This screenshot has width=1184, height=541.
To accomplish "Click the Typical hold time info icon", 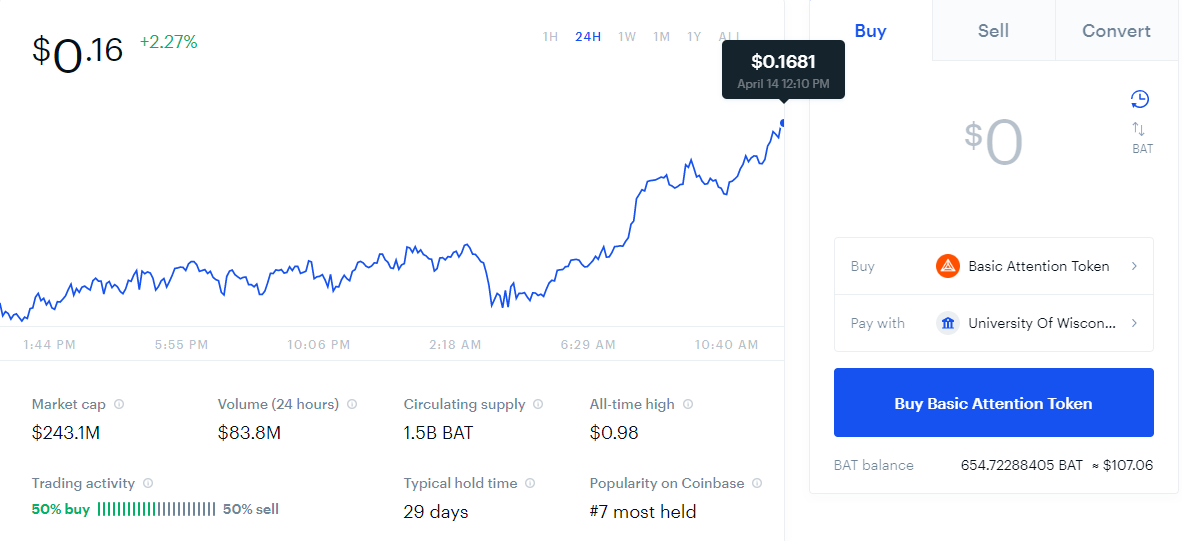I will (x=530, y=483).
